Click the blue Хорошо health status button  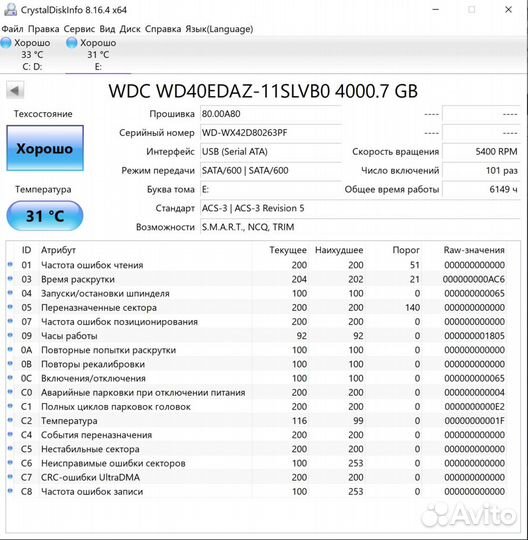45,148
